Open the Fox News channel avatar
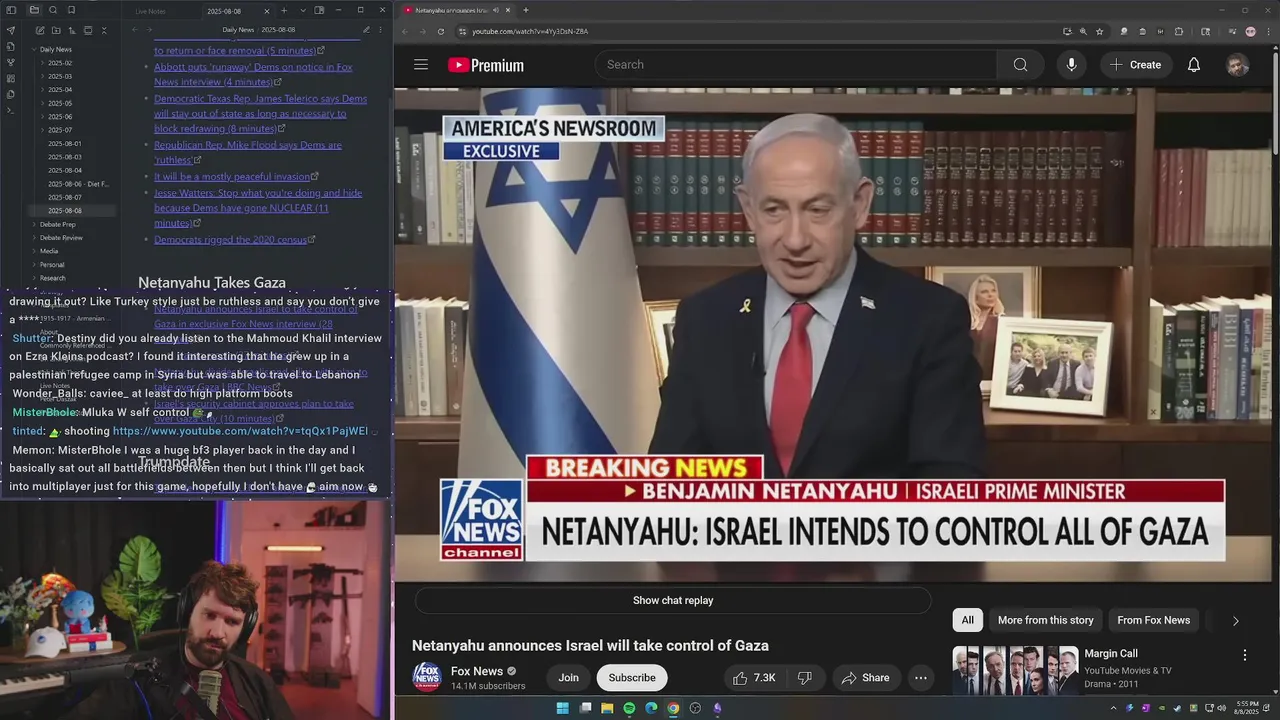1280x720 pixels. tap(427, 677)
